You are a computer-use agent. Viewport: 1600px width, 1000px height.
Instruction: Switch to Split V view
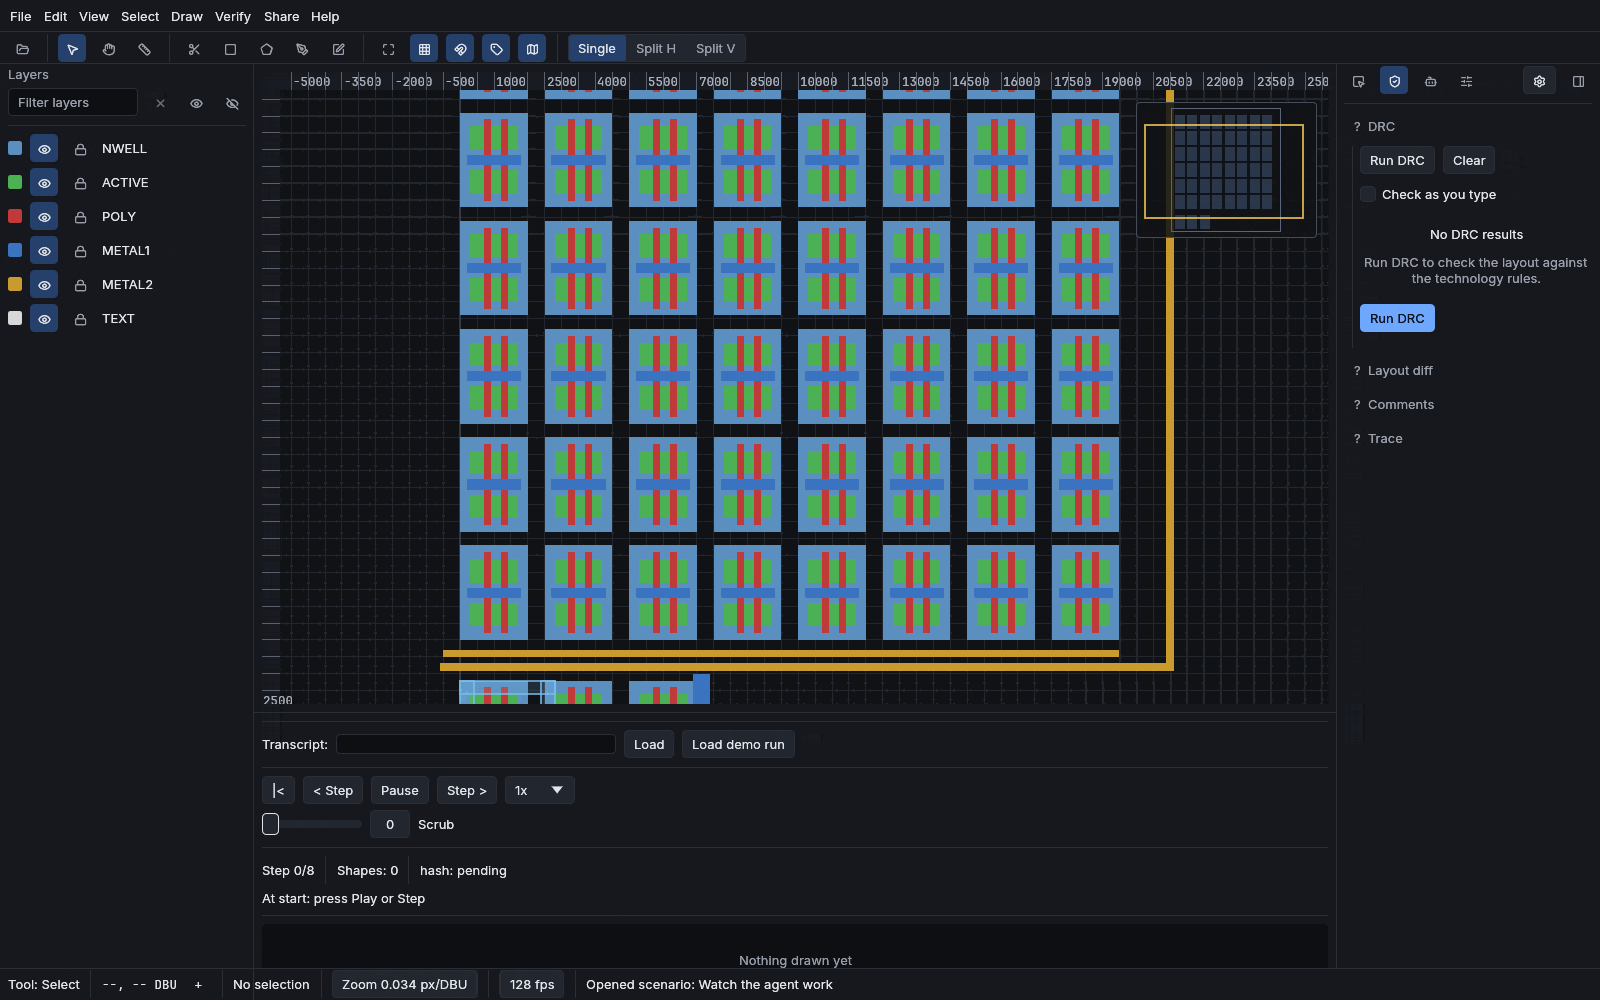point(715,49)
